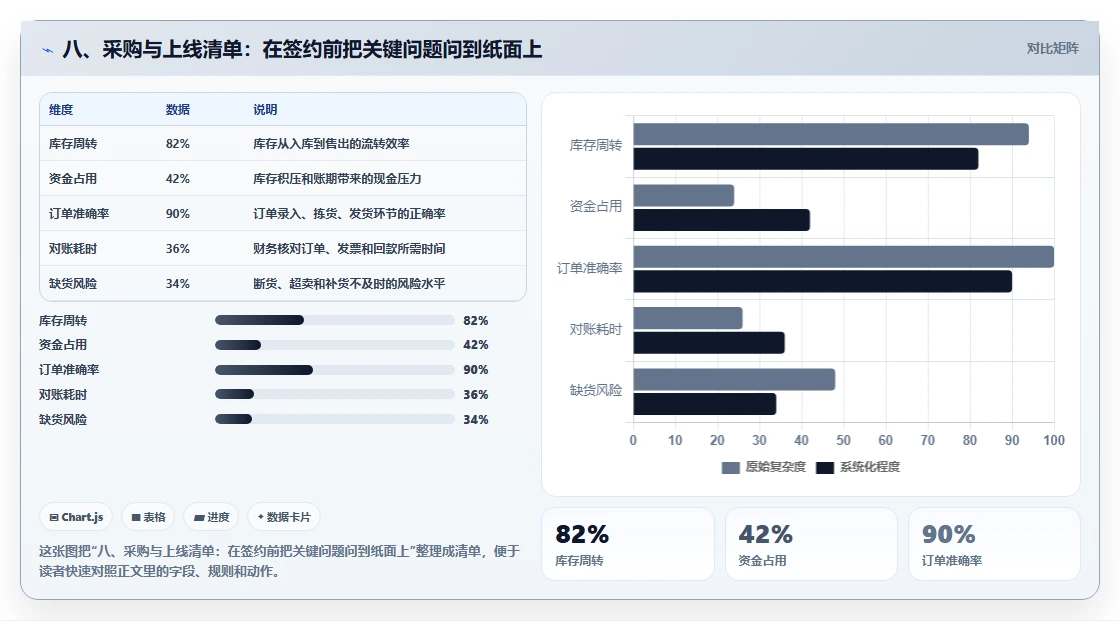Image resolution: width=1120 pixels, height=621 pixels.
Task: Click the 维度 column header
Action: pyautogui.click(x=61, y=109)
